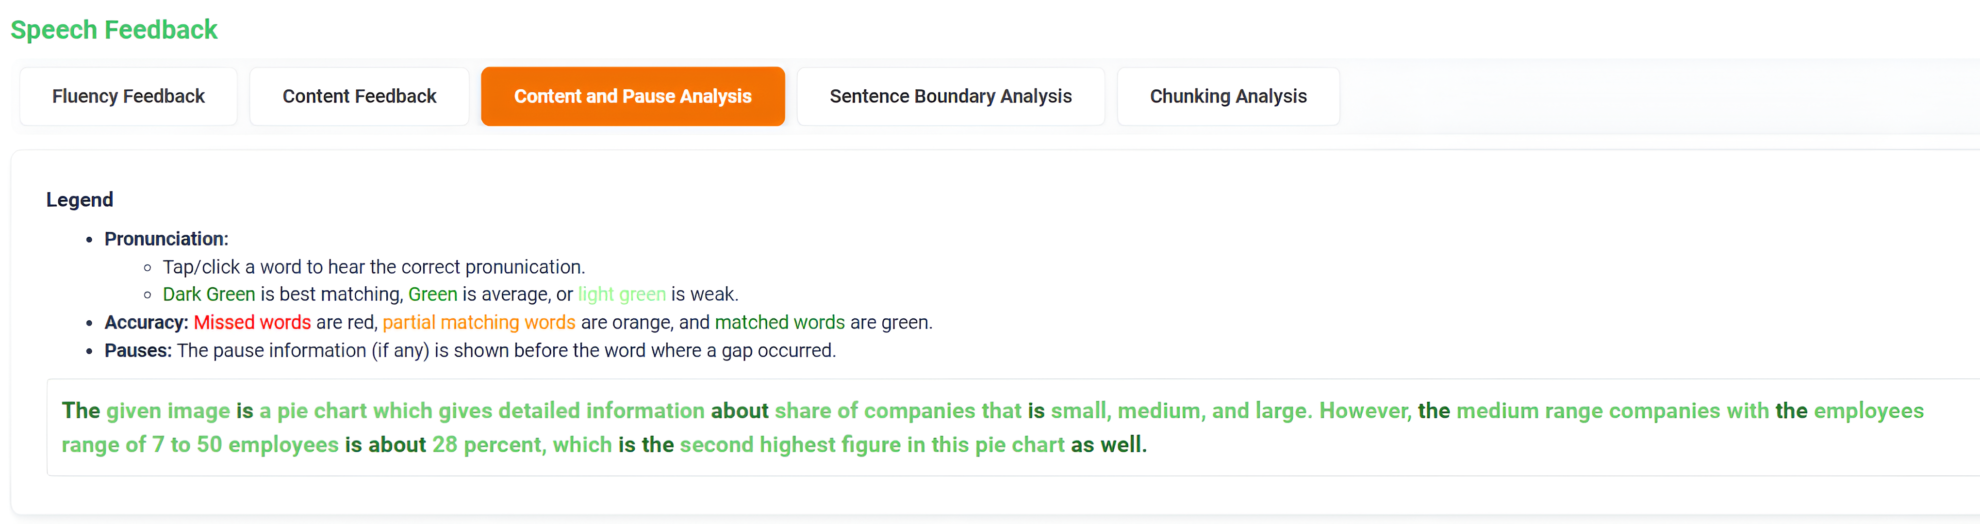The height and width of the screenshot is (524, 1980).
Task: Click the Speech Feedback heading
Action: pyautogui.click(x=114, y=30)
